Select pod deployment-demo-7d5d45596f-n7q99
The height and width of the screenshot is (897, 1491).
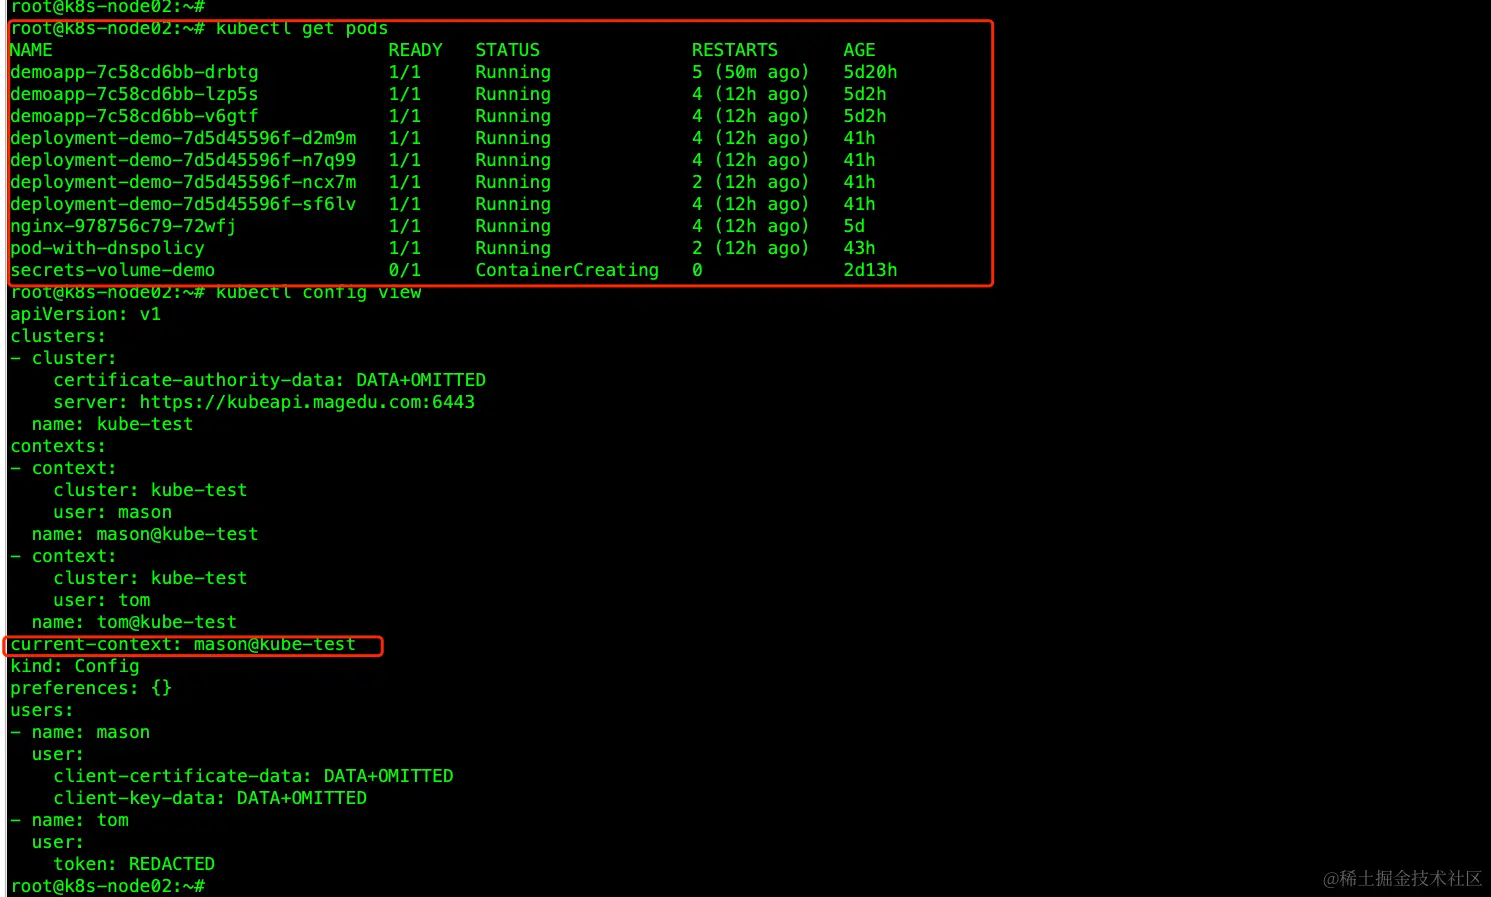point(183,160)
